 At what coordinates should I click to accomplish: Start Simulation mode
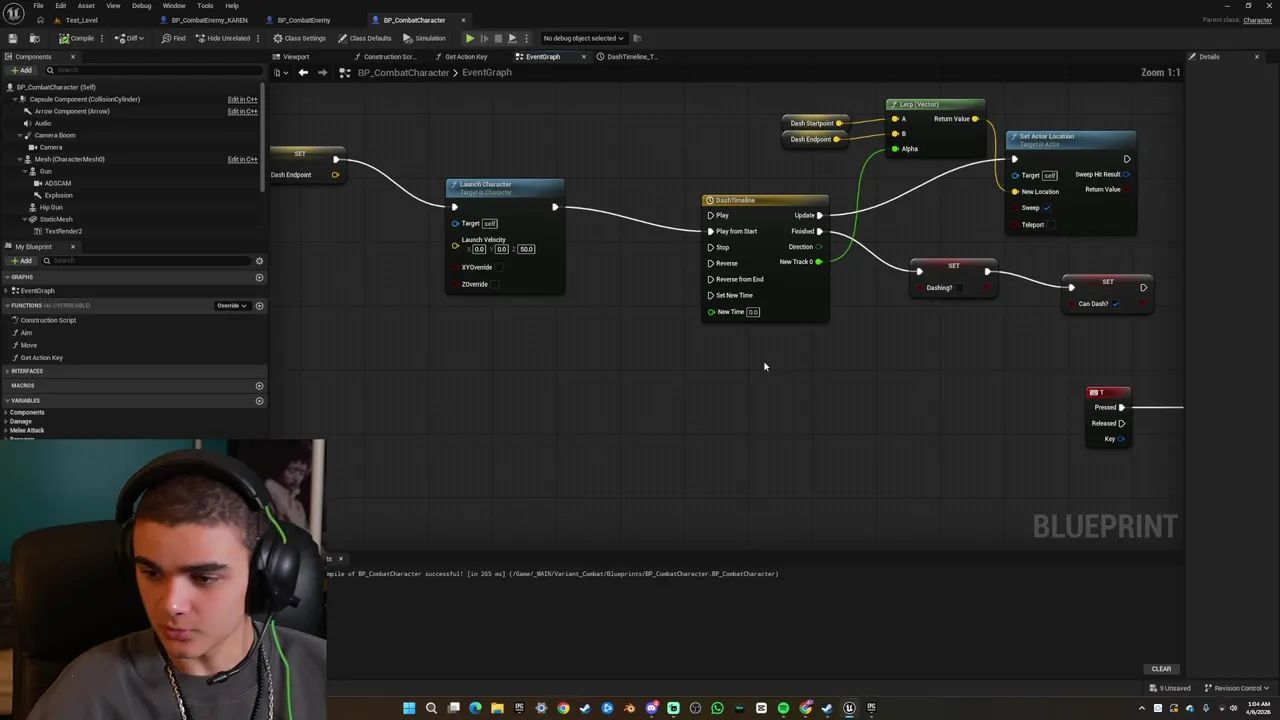pyautogui.click(x=425, y=38)
